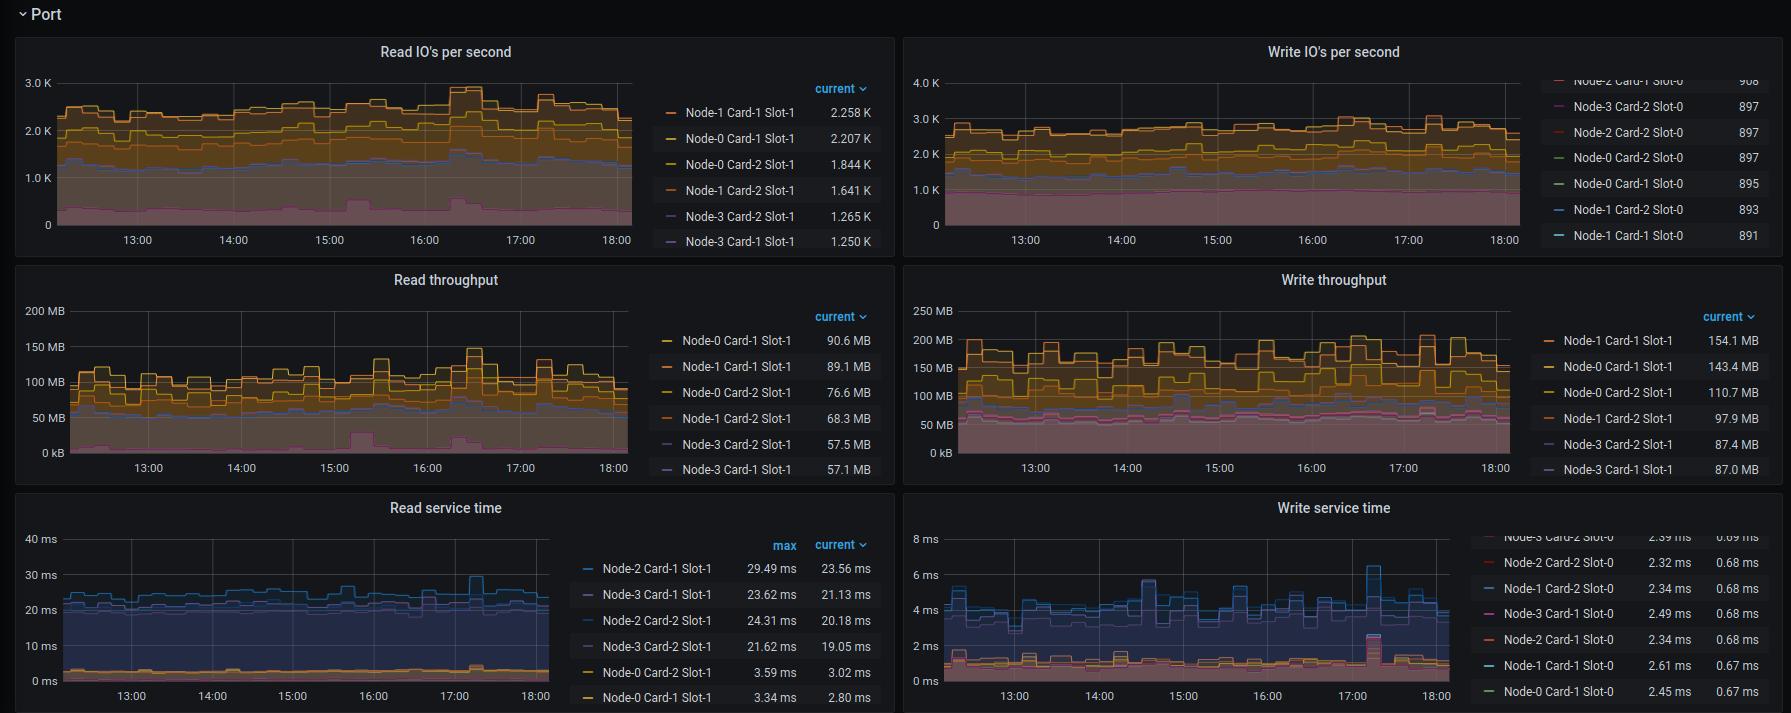Sort Read IO's per second legend by current
This screenshot has width=1791, height=713.
click(840, 89)
